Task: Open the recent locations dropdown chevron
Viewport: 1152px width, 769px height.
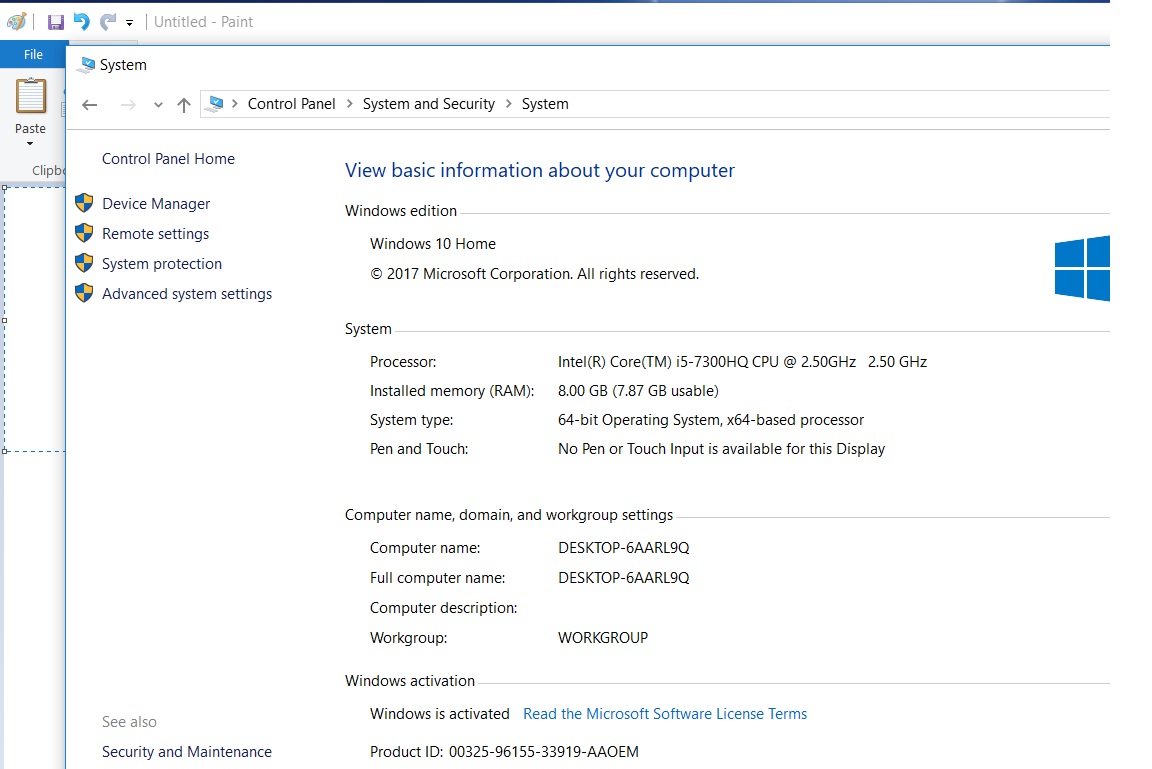Action: [x=158, y=105]
